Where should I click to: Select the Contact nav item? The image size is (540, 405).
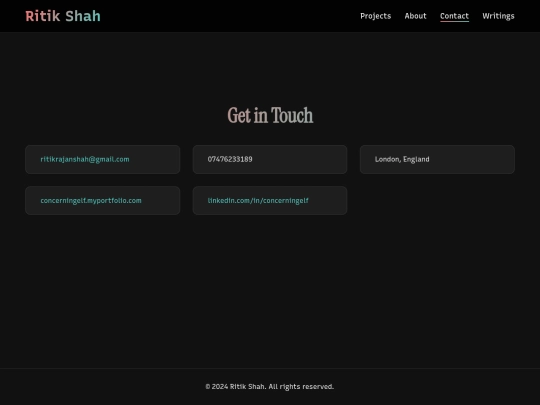454,16
